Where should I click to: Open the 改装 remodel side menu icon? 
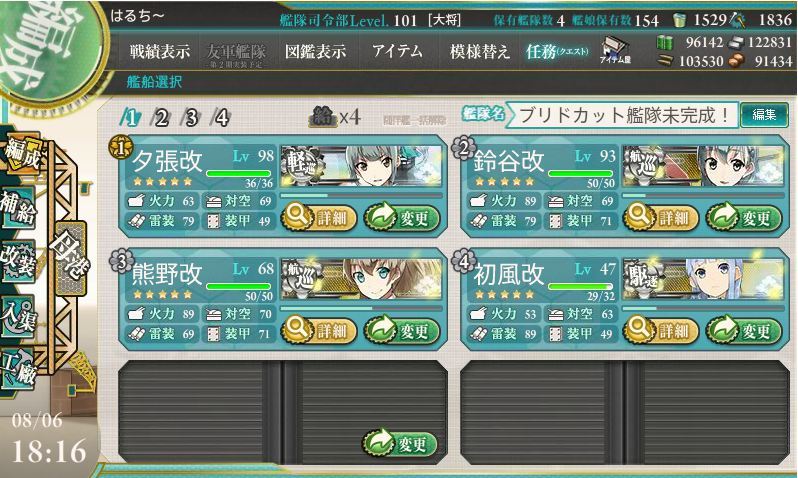[19, 261]
